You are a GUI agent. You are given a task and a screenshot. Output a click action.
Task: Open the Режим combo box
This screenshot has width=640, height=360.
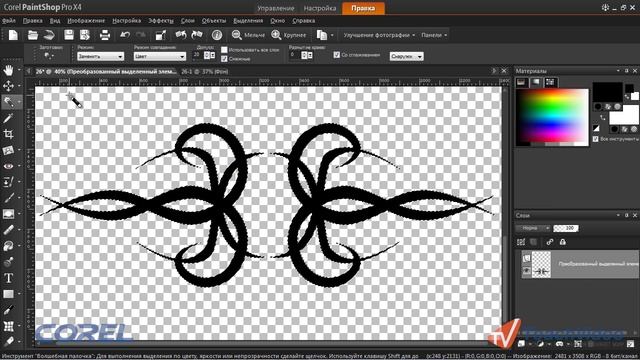100,56
